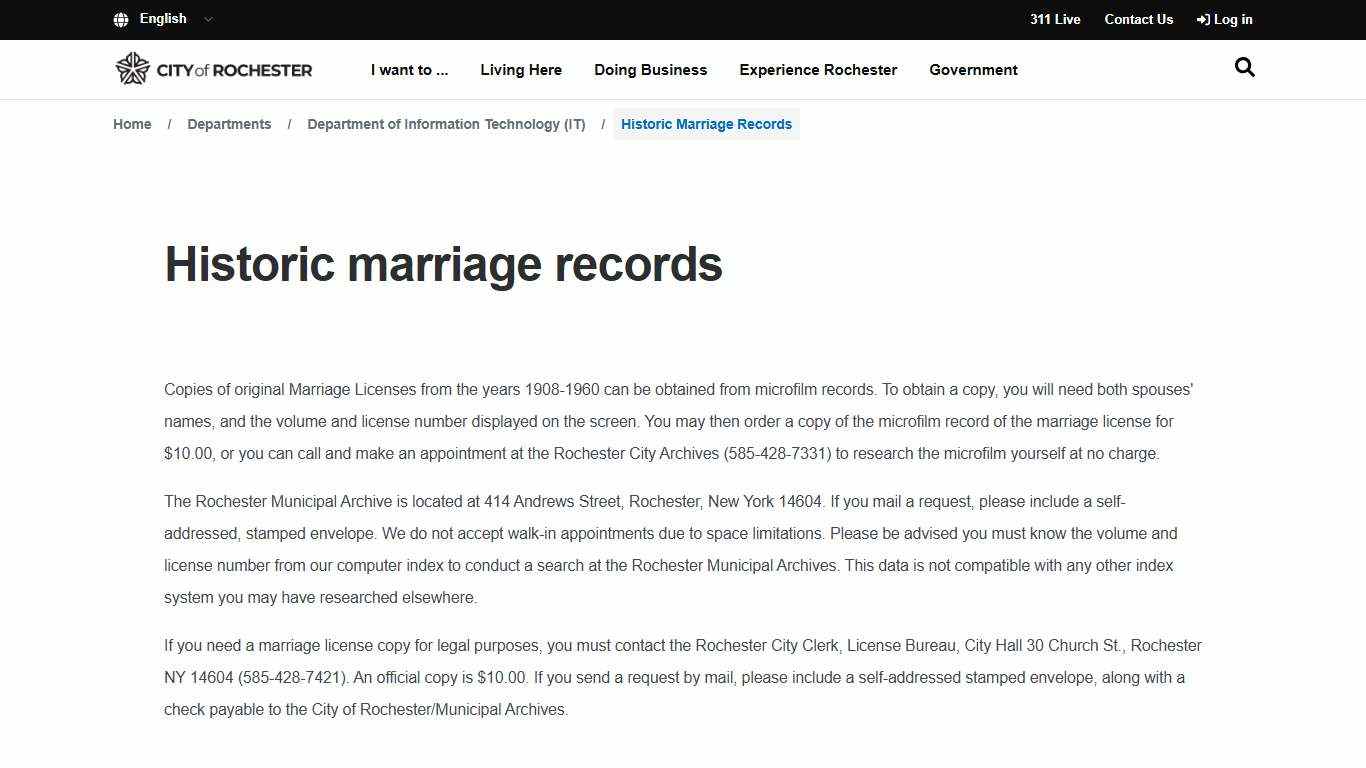This screenshot has width=1366, height=768.
Task: Open the Experience Rochester menu
Action: point(818,69)
